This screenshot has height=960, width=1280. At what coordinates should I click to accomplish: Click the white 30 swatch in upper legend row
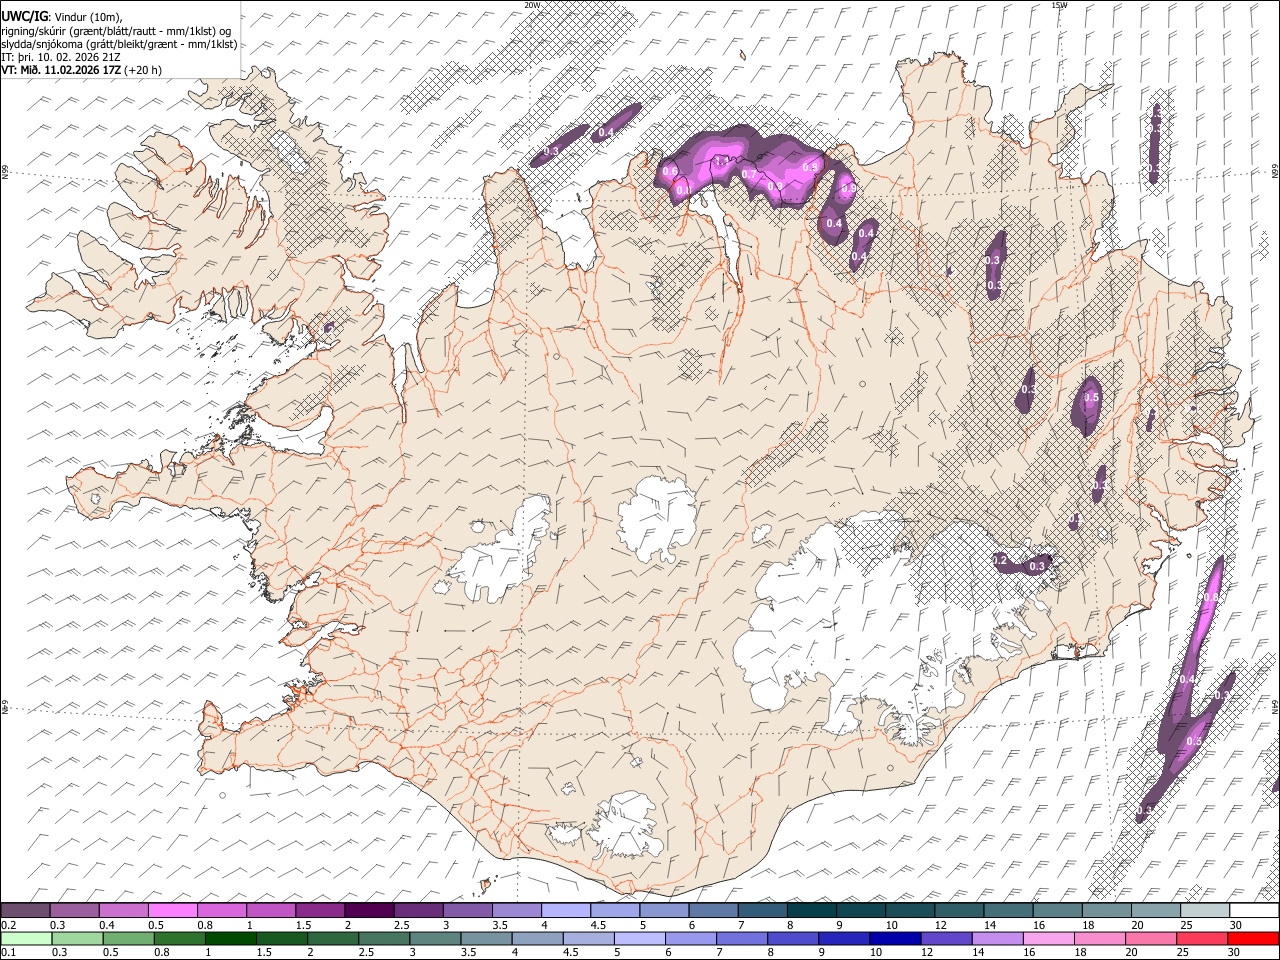pyautogui.click(x=1253, y=911)
